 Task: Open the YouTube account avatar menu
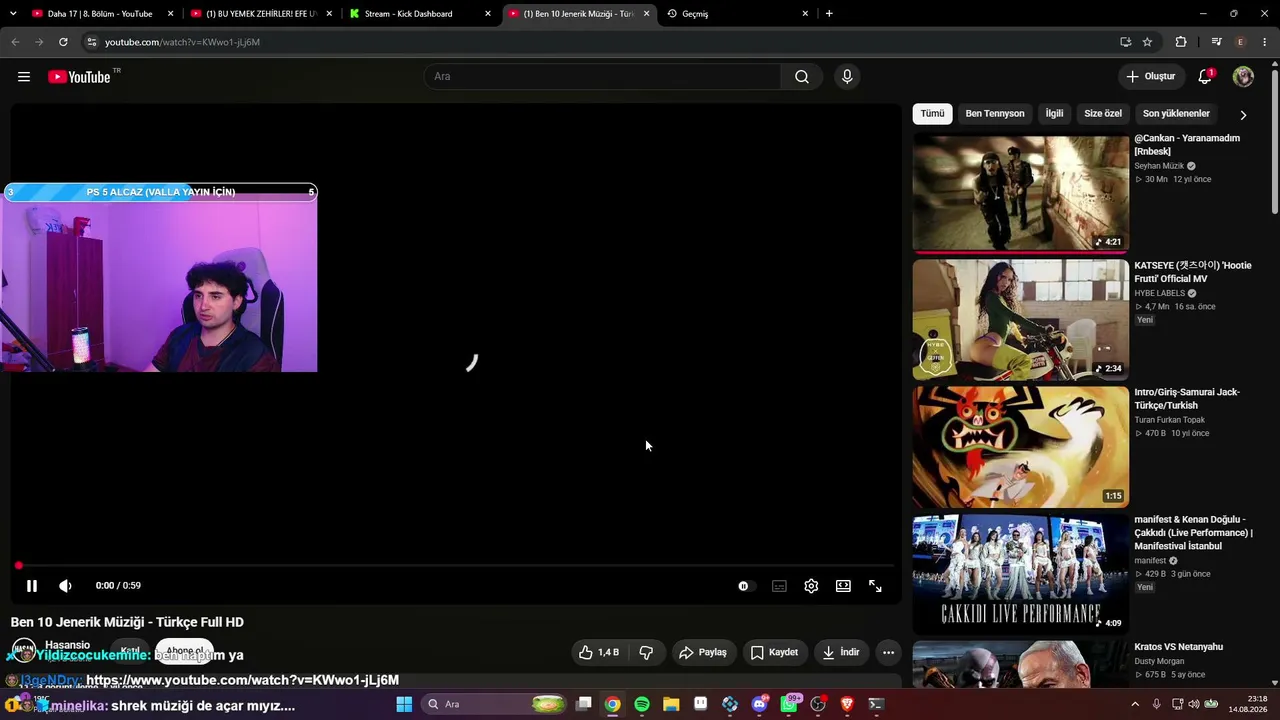click(x=1243, y=77)
